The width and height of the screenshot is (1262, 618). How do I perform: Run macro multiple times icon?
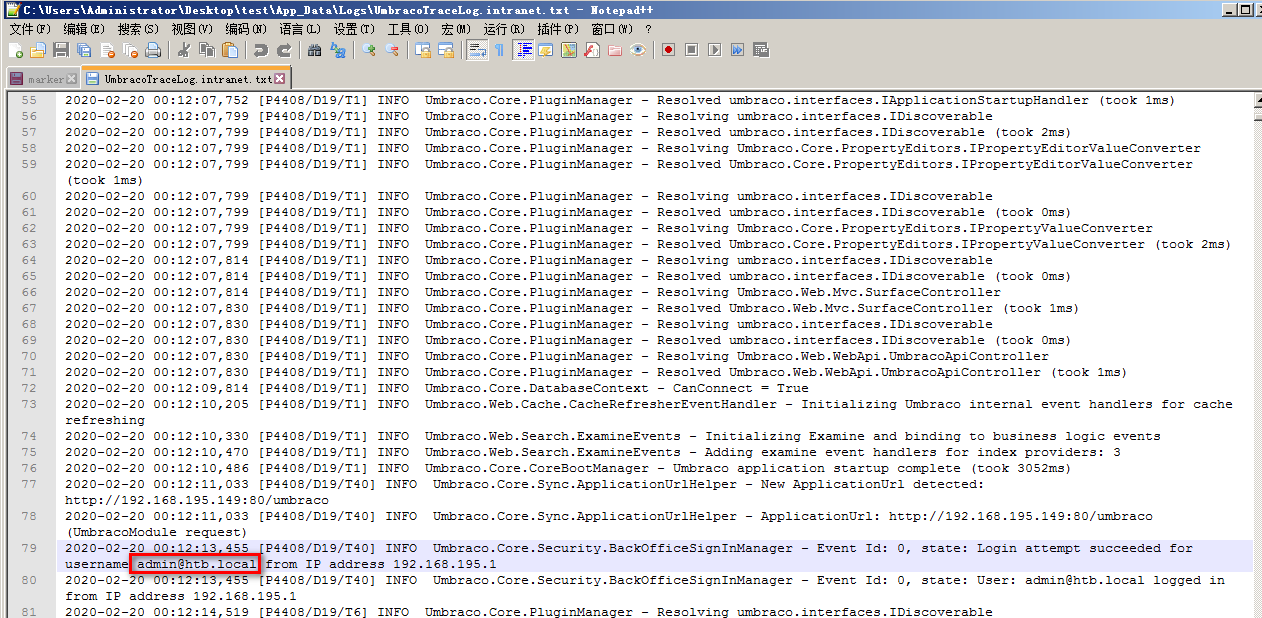(737, 50)
